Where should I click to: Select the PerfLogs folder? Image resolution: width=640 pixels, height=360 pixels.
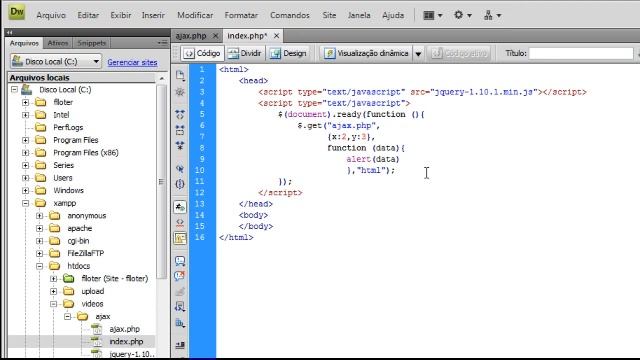tap(68, 127)
